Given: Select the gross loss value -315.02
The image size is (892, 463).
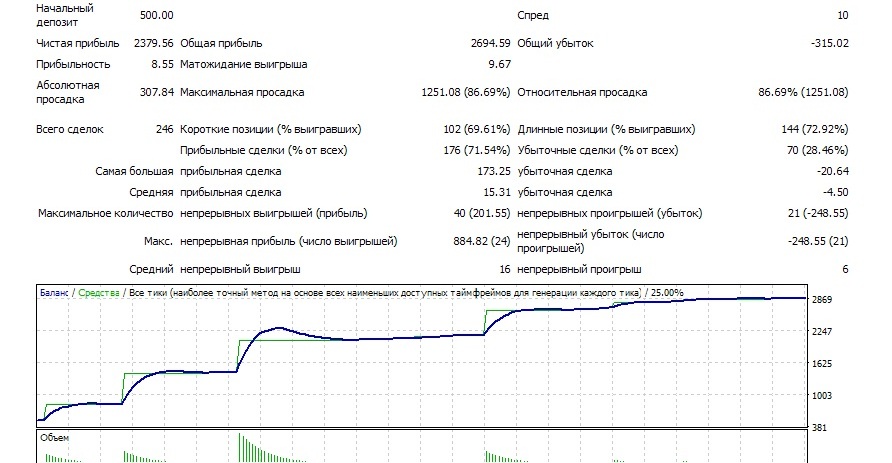Looking at the screenshot, I should [x=829, y=43].
